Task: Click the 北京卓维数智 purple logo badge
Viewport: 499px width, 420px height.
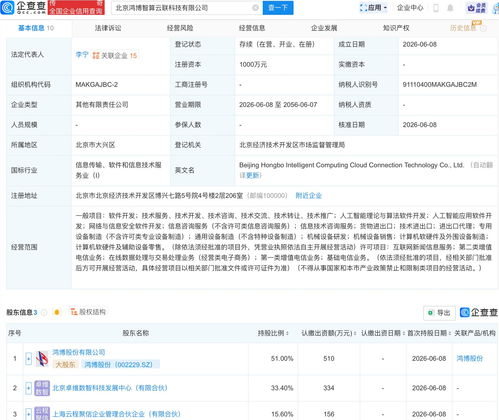Action: (x=42, y=388)
